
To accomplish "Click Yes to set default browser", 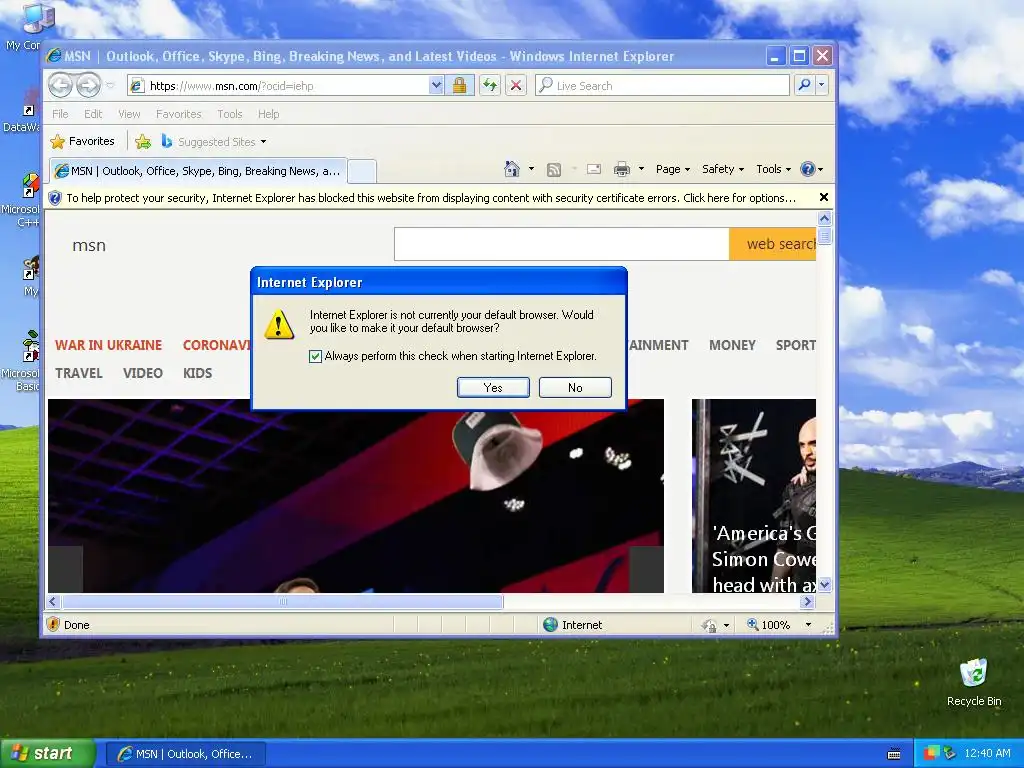I will [x=493, y=387].
